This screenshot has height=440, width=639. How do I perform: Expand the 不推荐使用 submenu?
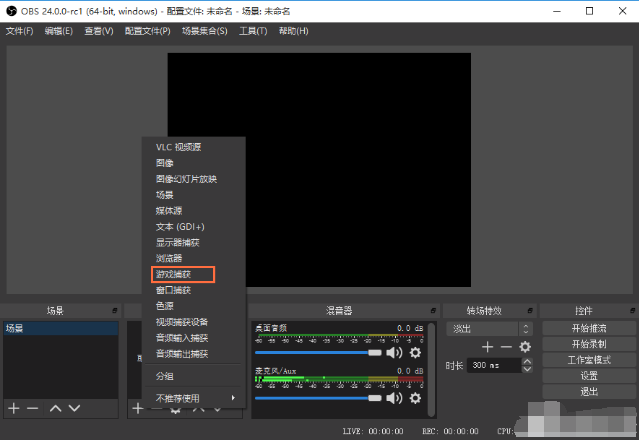click(x=195, y=398)
